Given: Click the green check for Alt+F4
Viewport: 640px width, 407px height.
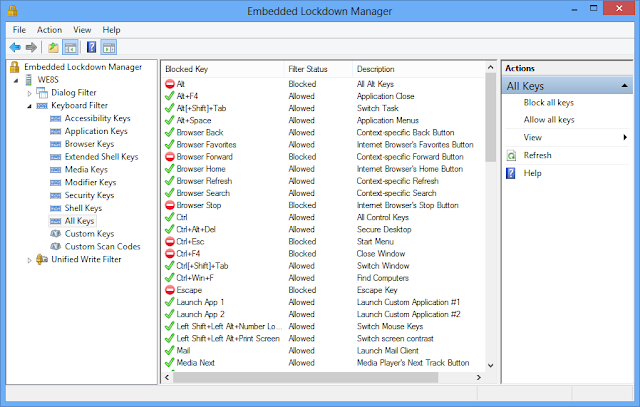Looking at the screenshot, I should coord(170,96).
